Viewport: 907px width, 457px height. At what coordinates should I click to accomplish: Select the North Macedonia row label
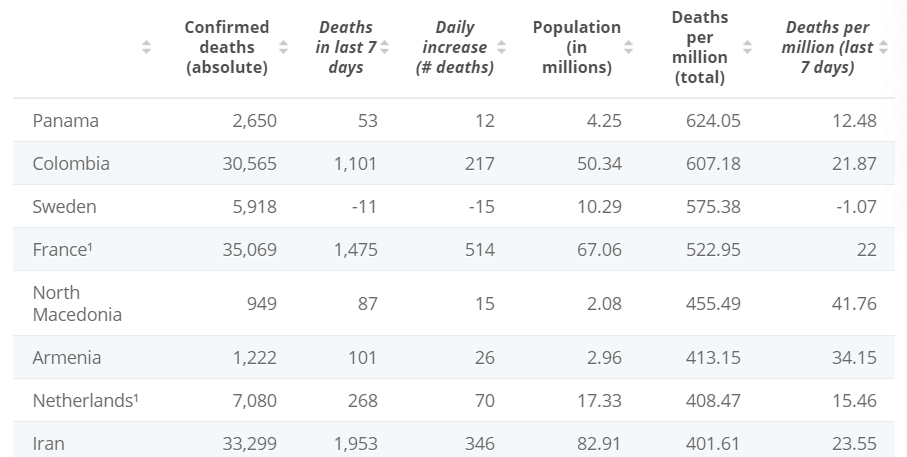(77, 303)
